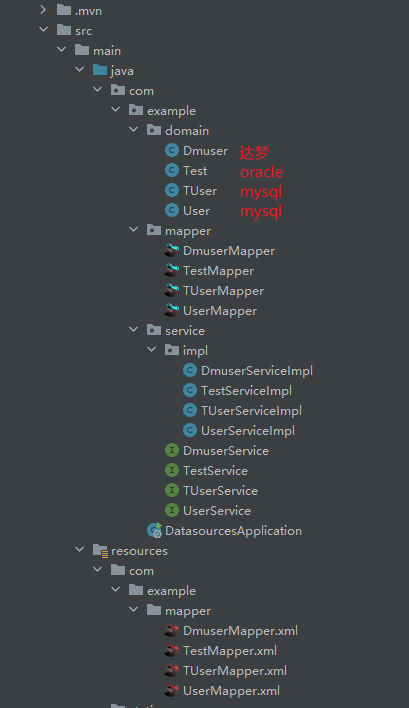Select the UserMapper.xml file
Image resolution: width=409 pixels, height=708 pixels.
pyautogui.click(x=231, y=690)
